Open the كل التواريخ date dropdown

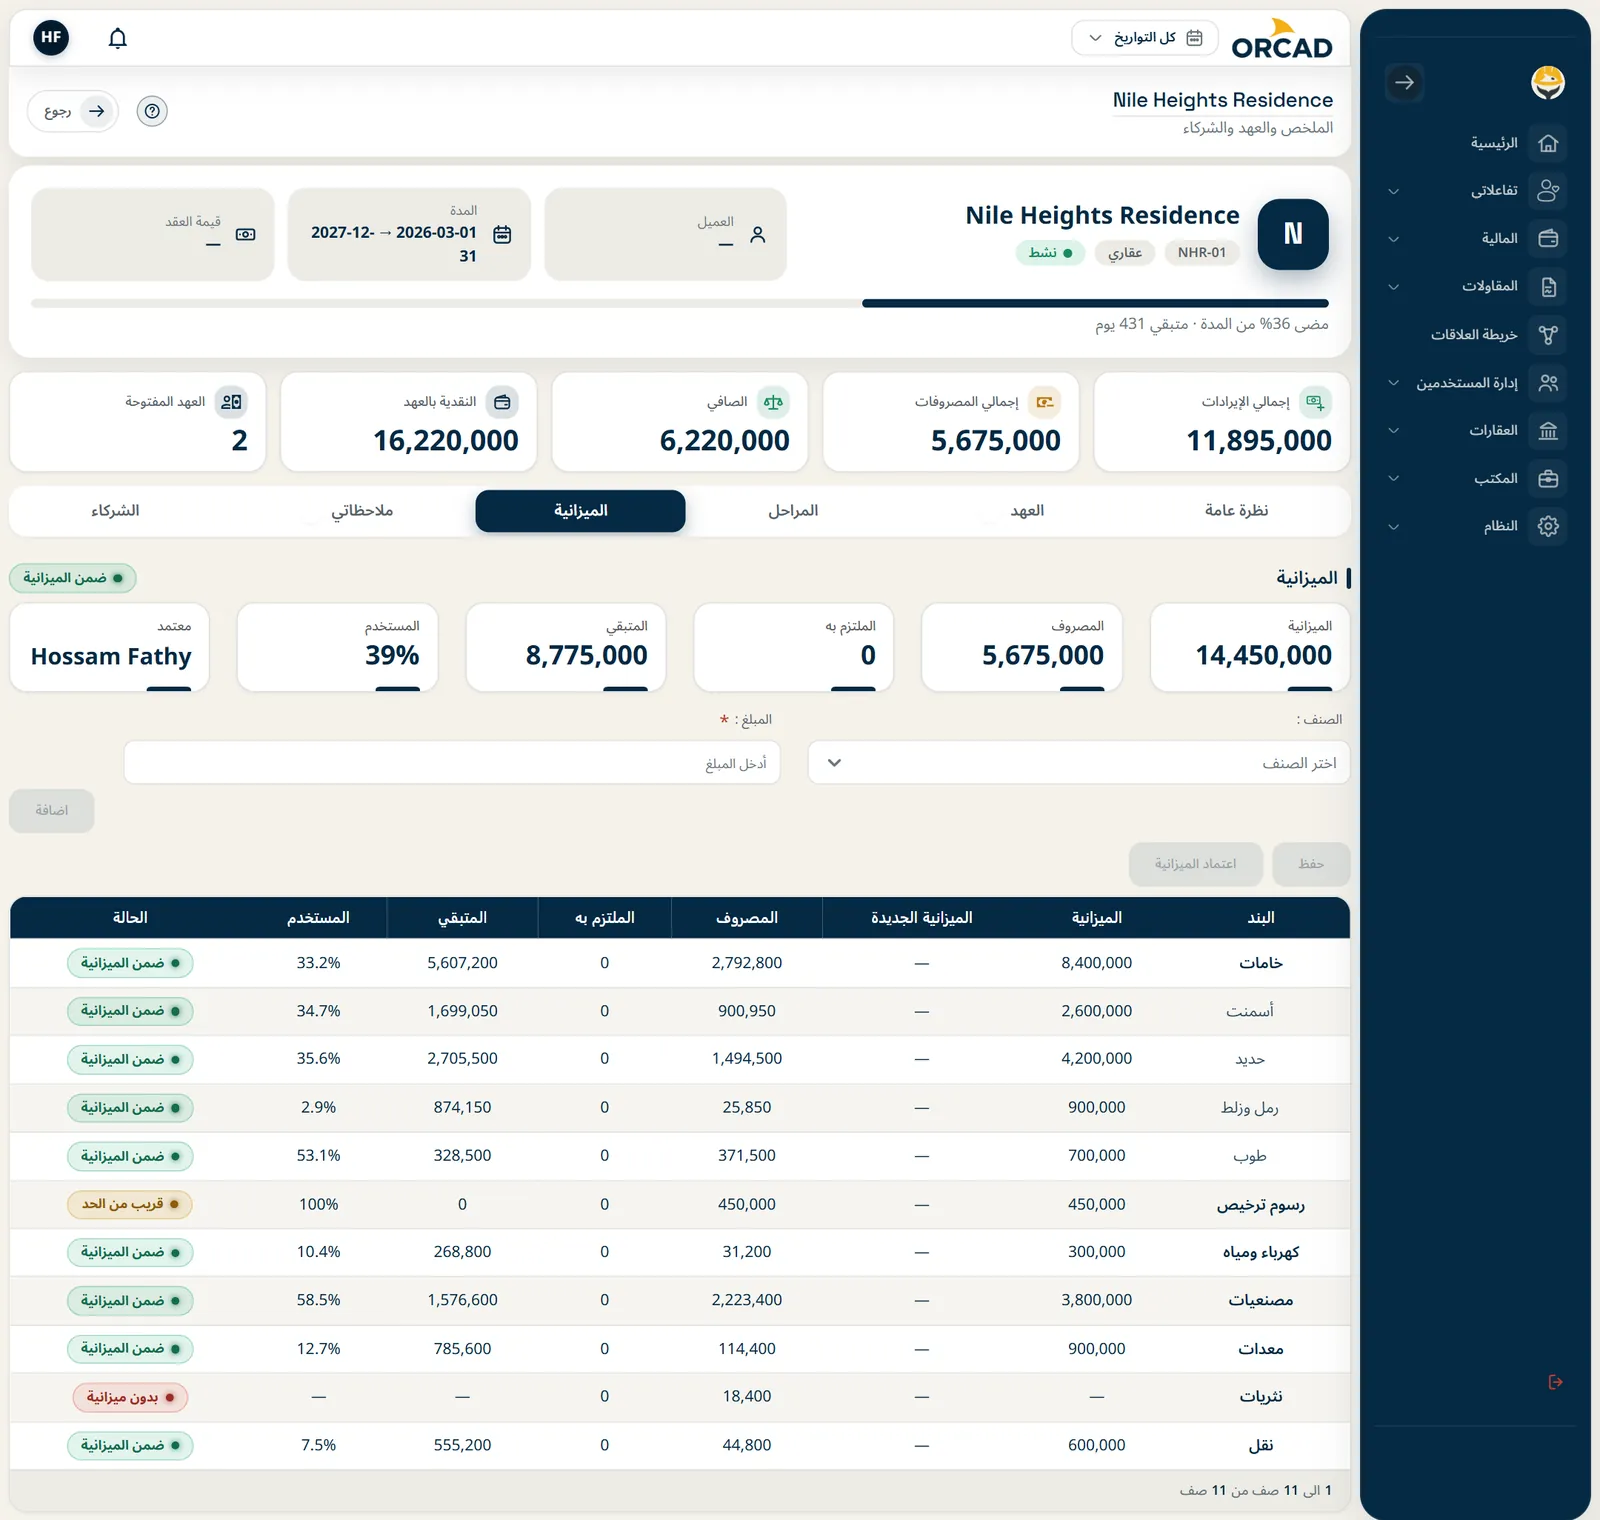click(1145, 38)
